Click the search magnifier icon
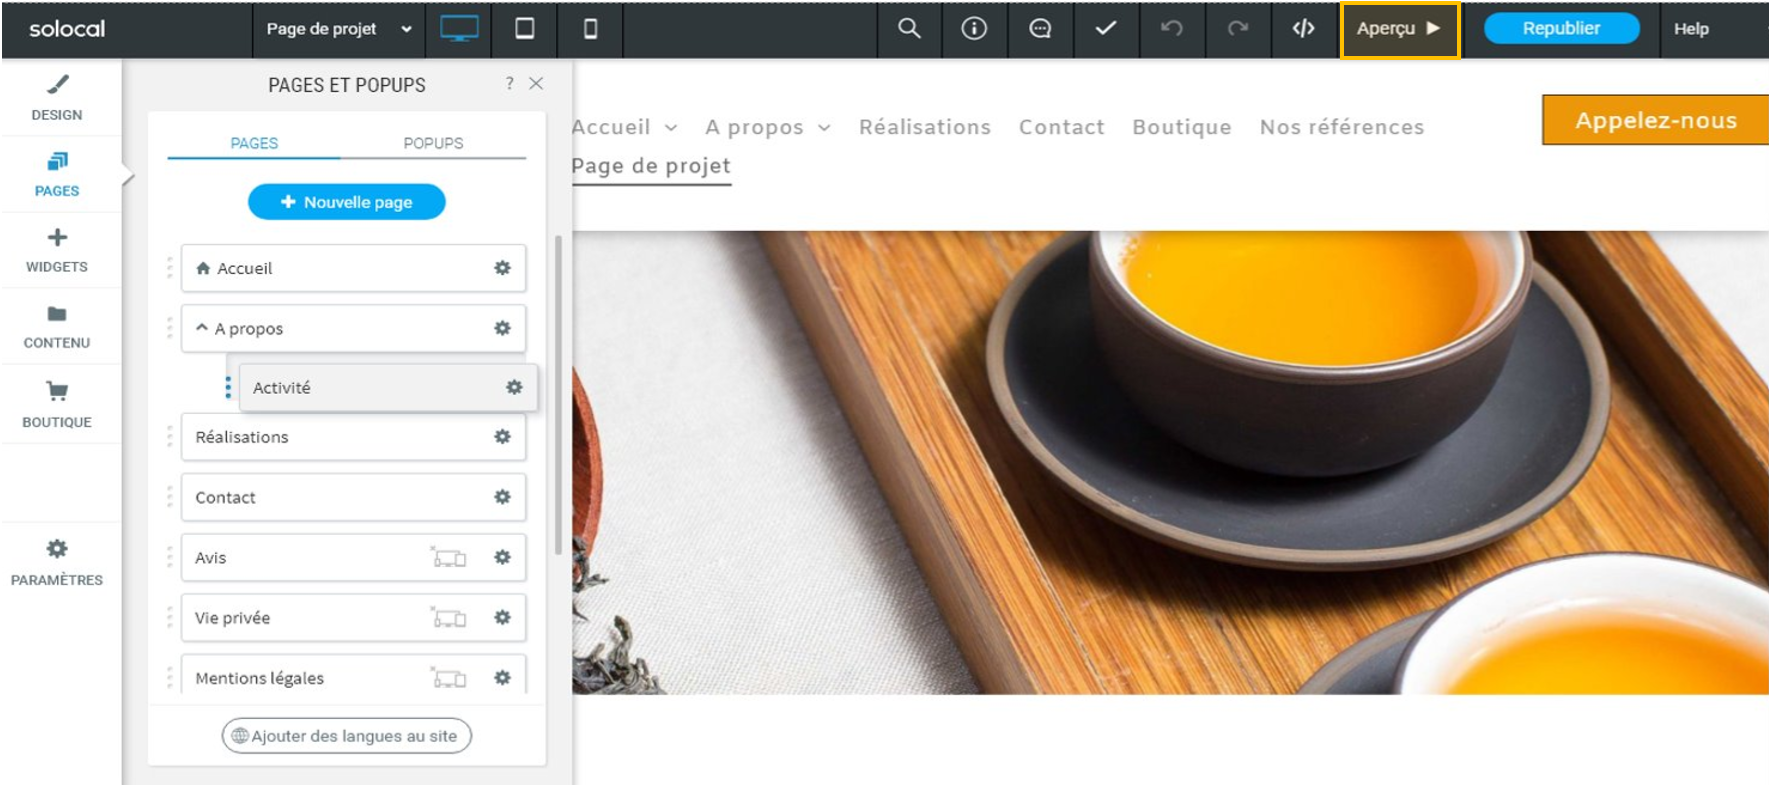This screenshot has height=787, width=1774. click(x=908, y=29)
